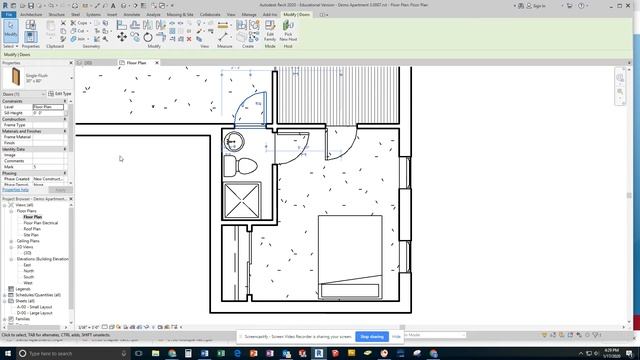640x360 pixels.
Task: Select the Site Plan view
Action: coord(31,235)
